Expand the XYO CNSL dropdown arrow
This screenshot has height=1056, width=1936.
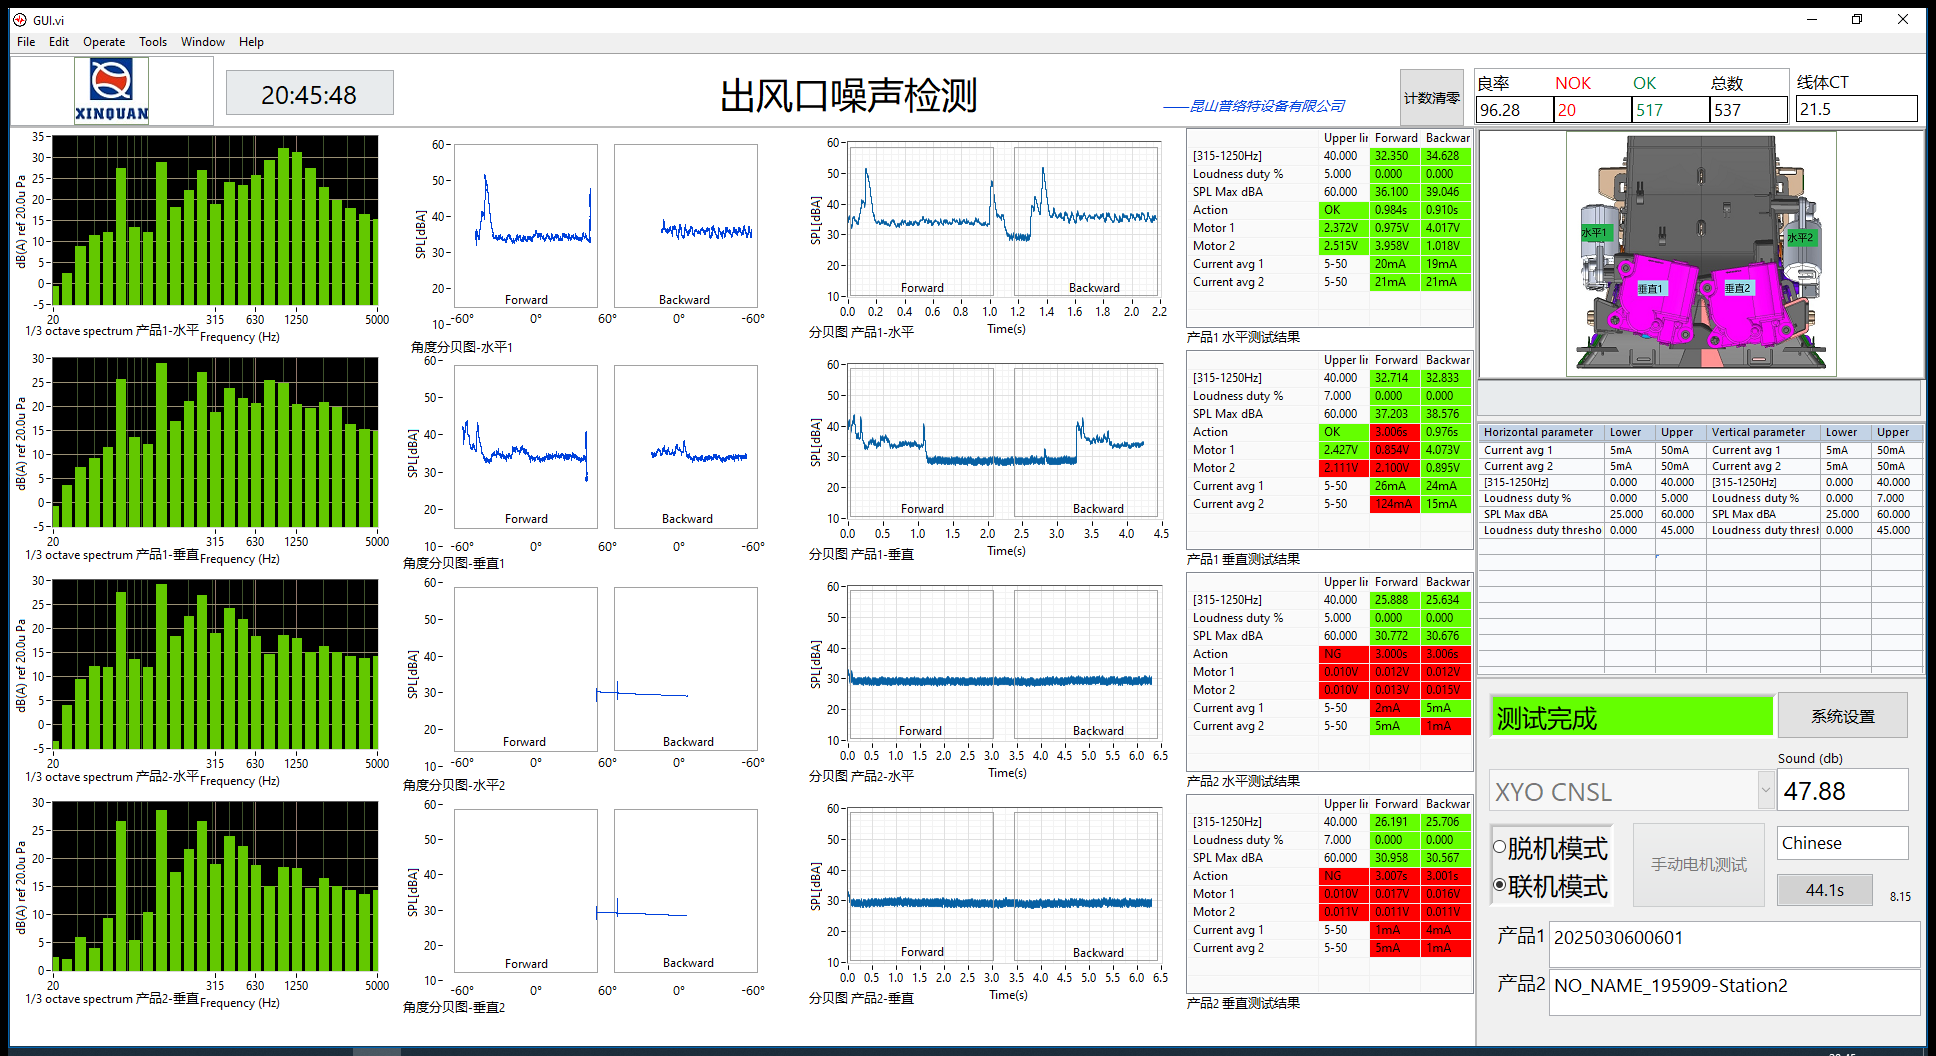(x=1766, y=790)
